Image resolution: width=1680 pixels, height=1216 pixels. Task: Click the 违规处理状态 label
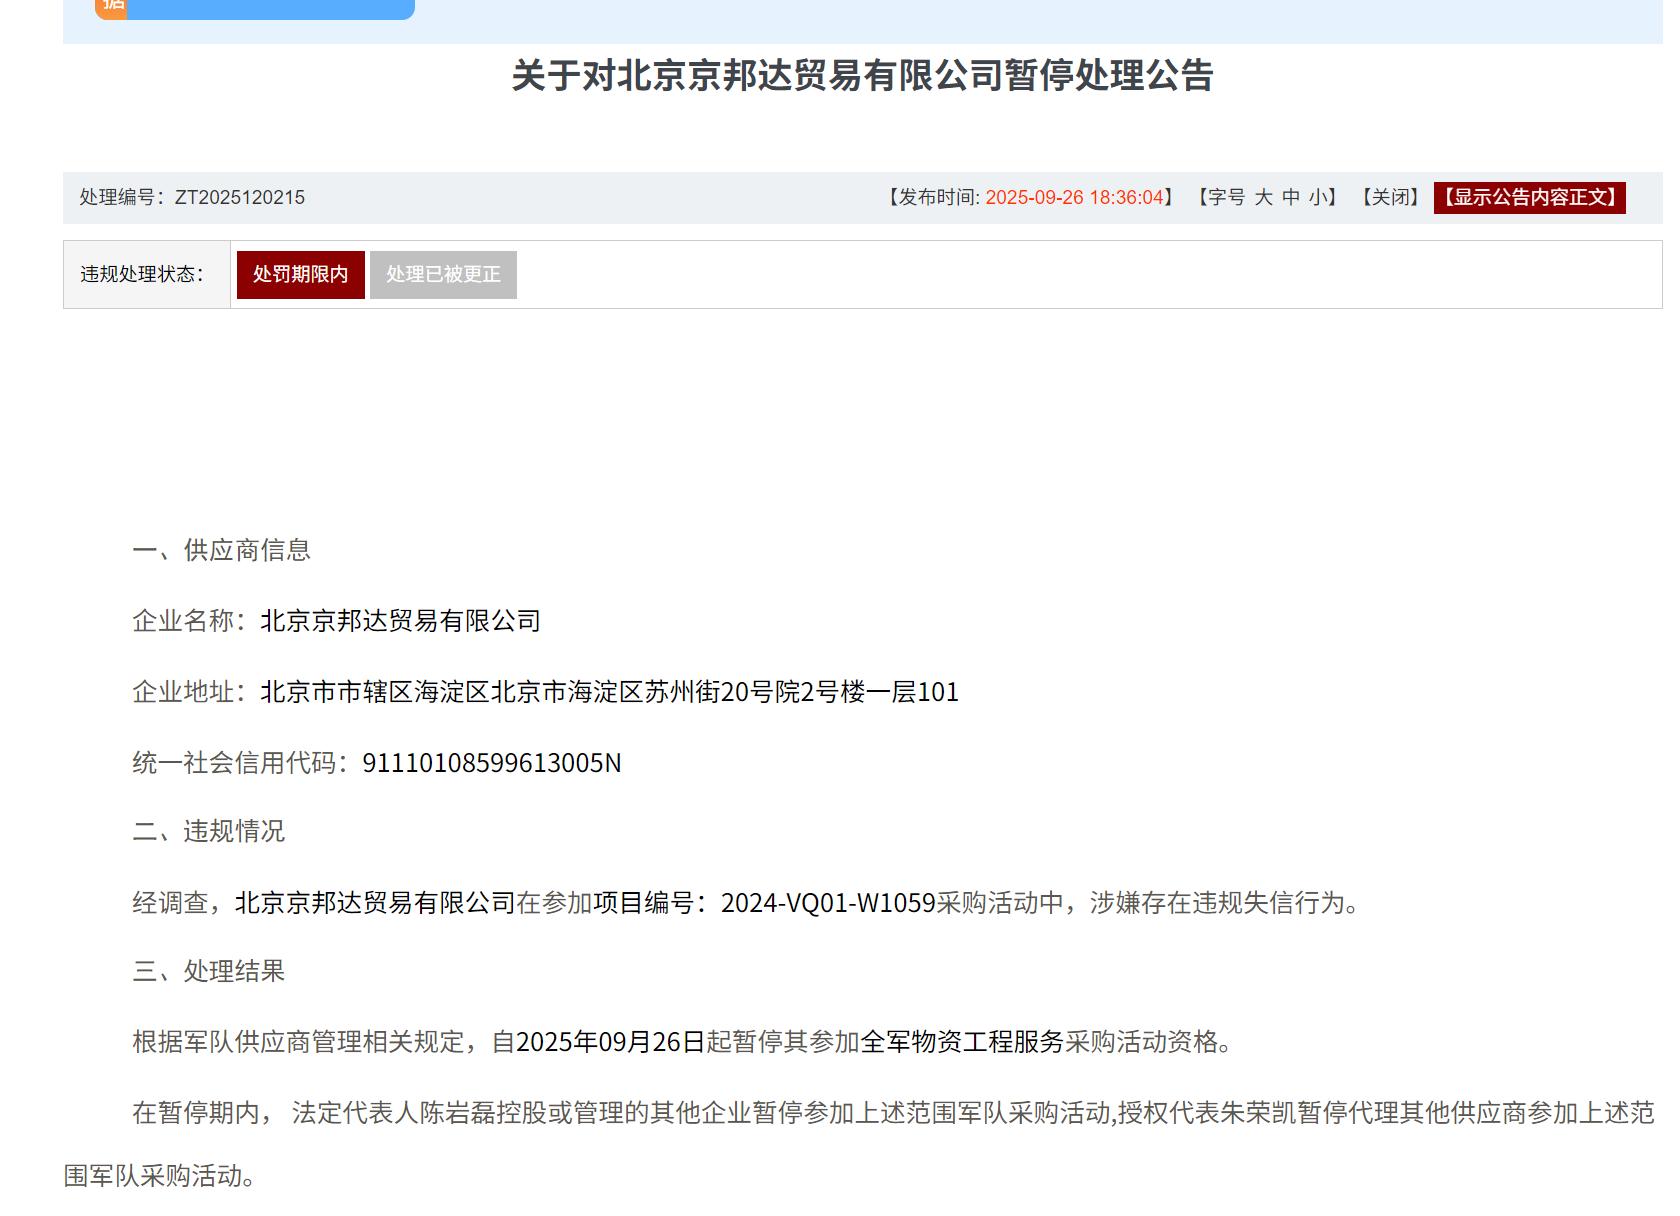[x=142, y=274]
